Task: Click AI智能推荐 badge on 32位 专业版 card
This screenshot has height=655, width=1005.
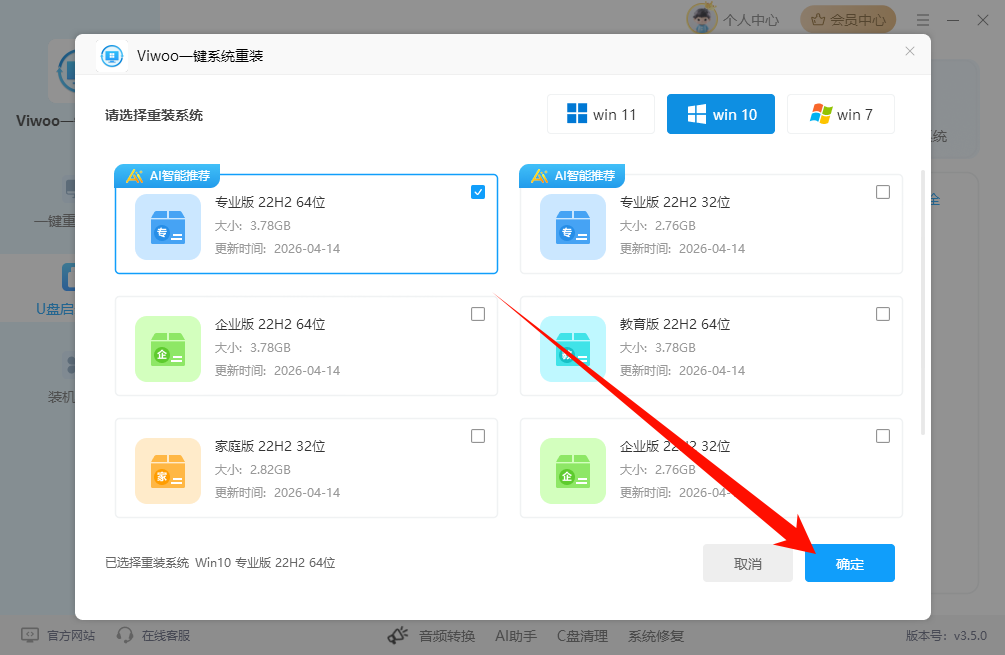Action: pos(572,176)
